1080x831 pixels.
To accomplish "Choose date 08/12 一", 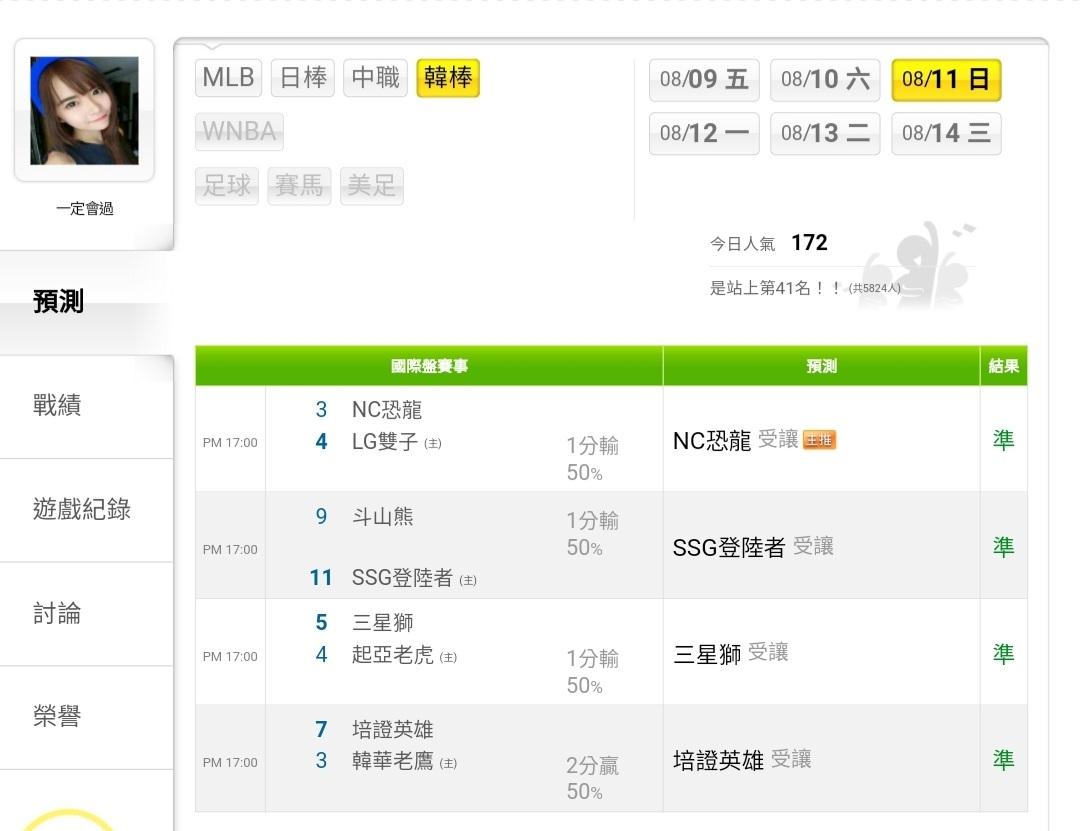I will pyautogui.click(x=704, y=134).
